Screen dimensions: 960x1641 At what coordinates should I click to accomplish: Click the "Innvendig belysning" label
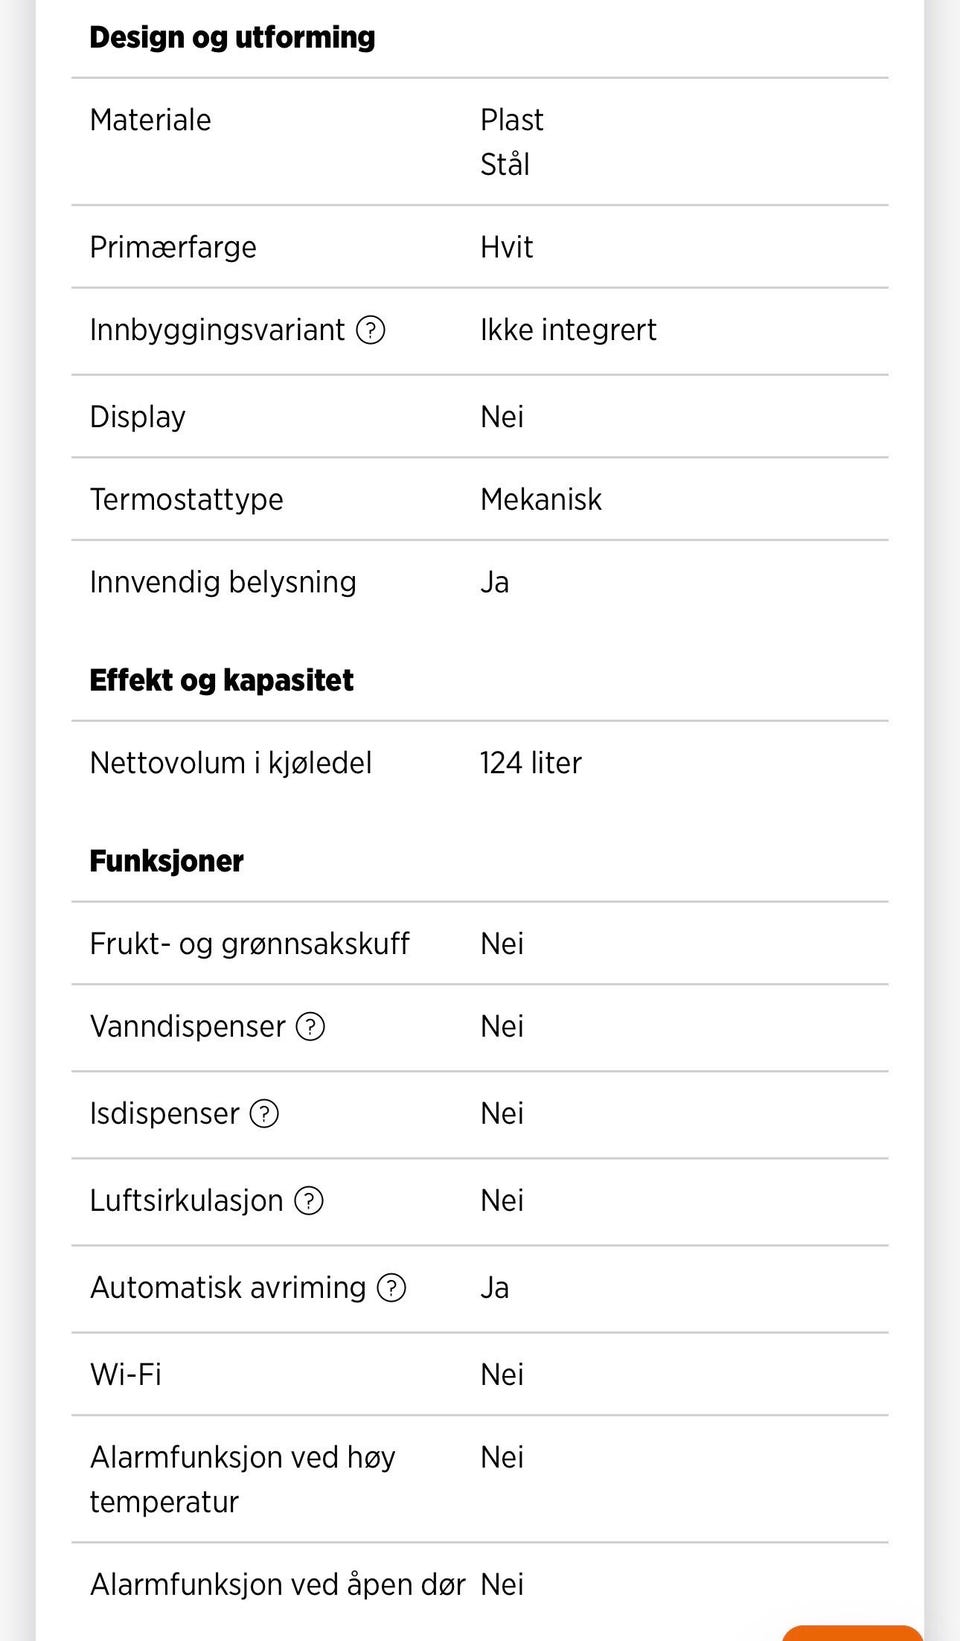223,582
